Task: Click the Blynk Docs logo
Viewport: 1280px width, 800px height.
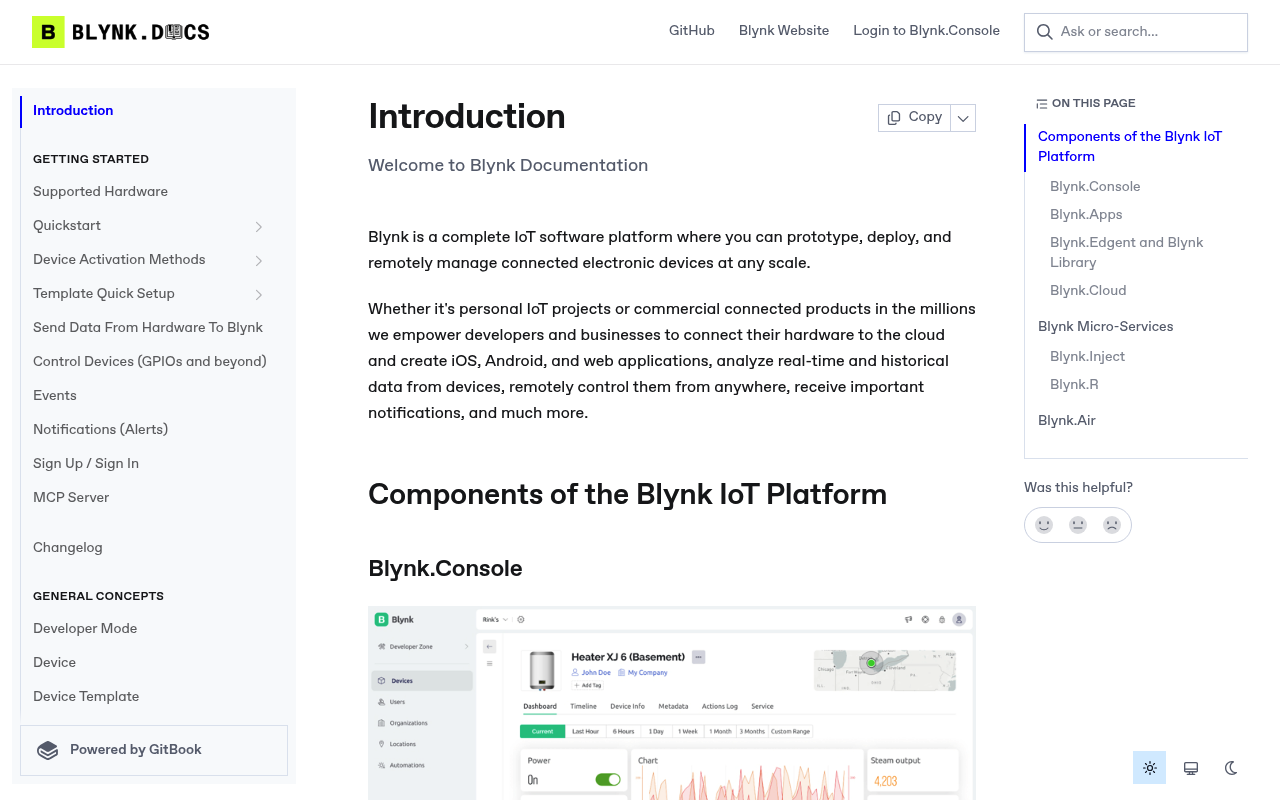Action: click(121, 32)
